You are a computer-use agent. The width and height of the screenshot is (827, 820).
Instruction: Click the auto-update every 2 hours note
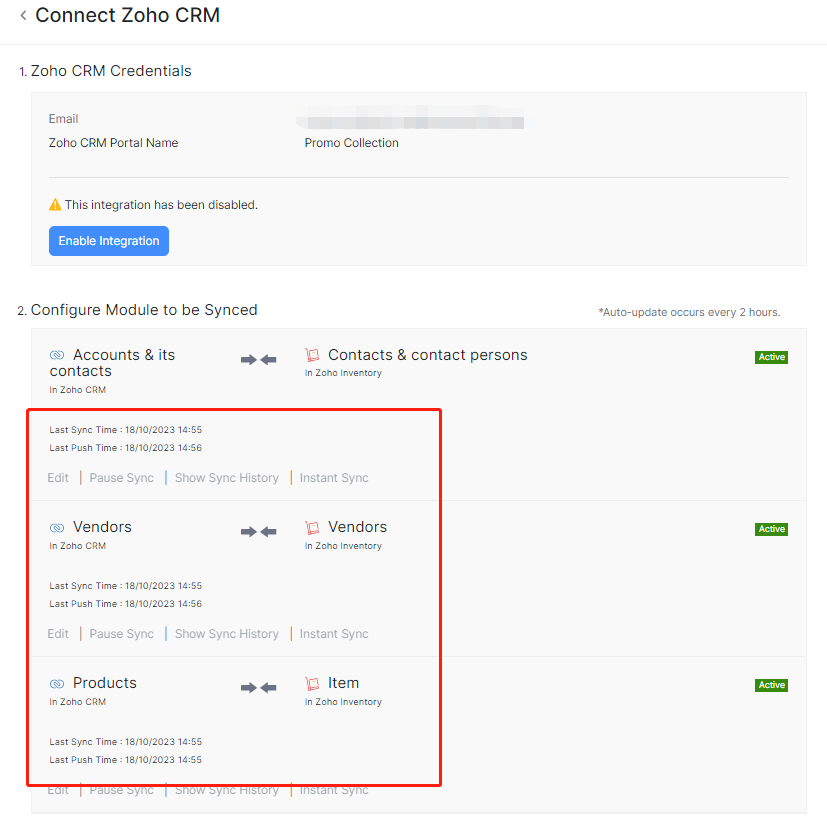[x=689, y=312]
